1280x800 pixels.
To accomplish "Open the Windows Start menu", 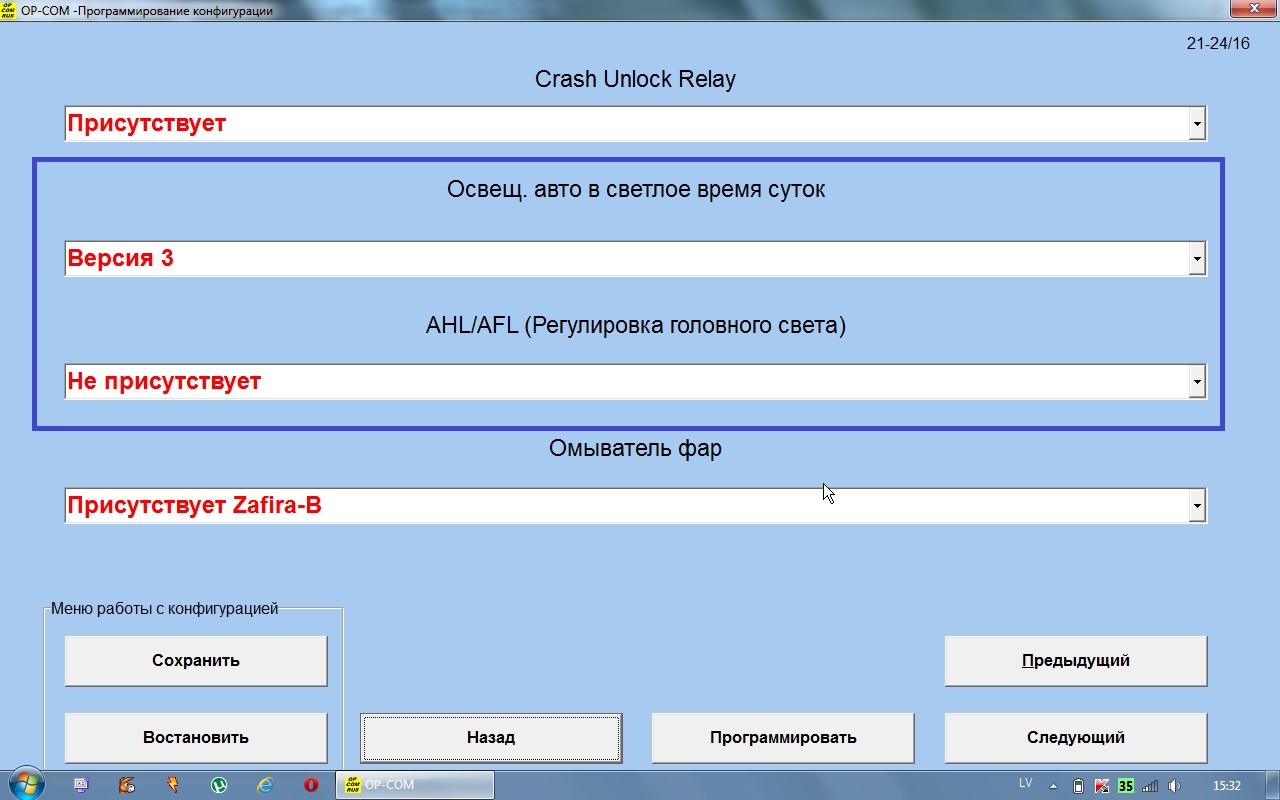I will 25,785.
